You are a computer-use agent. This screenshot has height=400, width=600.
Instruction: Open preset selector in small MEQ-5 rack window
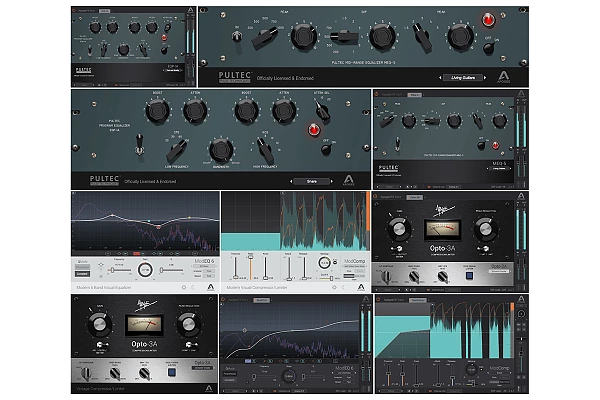499,168
